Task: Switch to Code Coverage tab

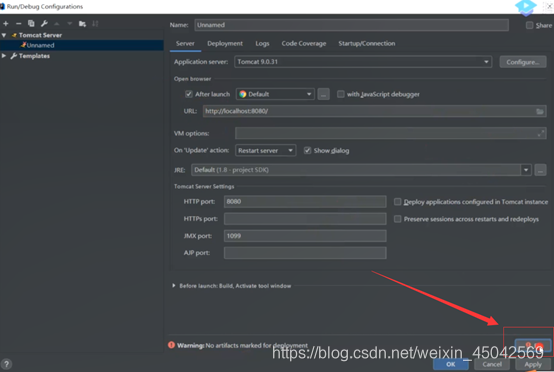Action: 303,43
